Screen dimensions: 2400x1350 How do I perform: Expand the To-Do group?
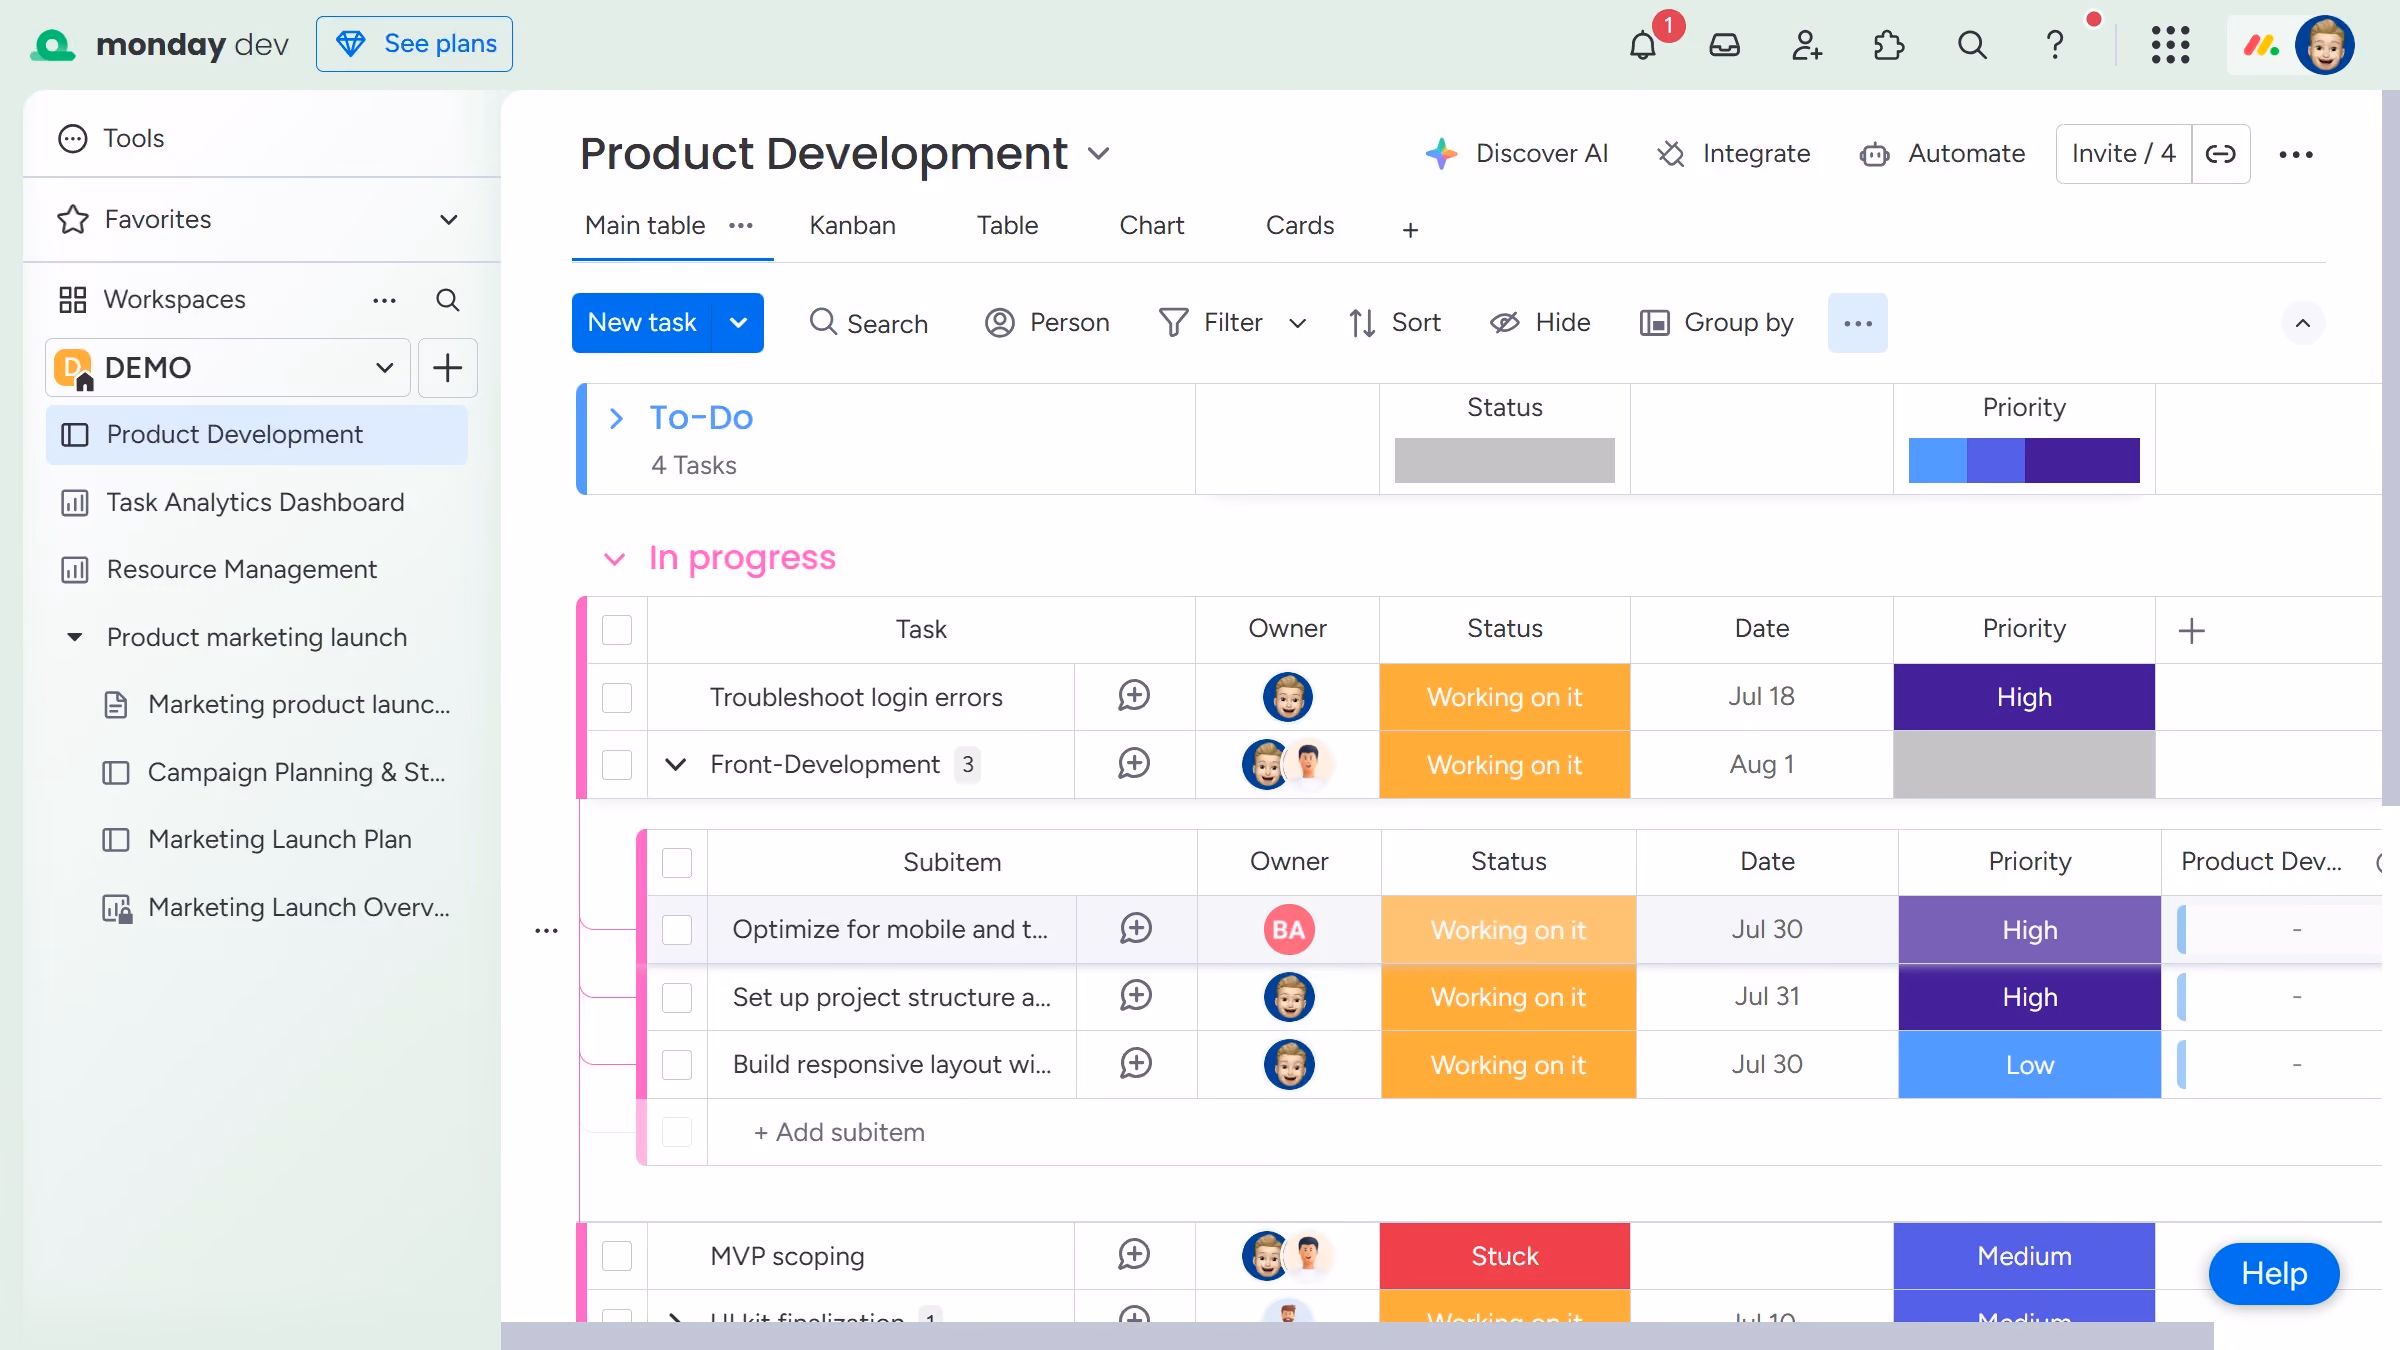(x=616, y=419)
